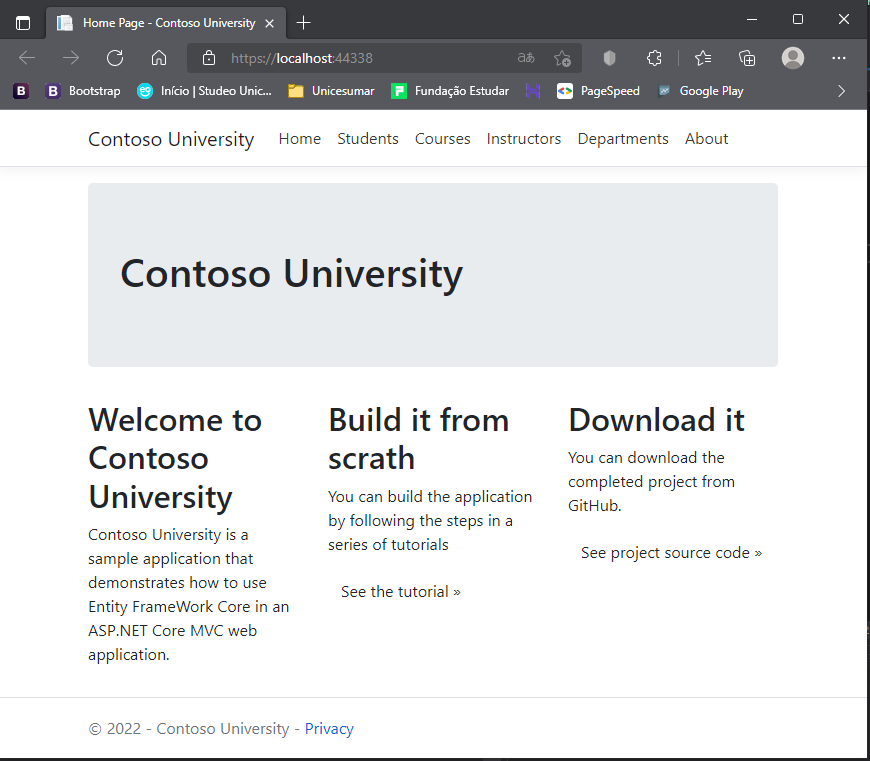Open the PageSpeed bookmark
Image resolution: width=870 pixels, height=761 pixels.
coord(598,91)
